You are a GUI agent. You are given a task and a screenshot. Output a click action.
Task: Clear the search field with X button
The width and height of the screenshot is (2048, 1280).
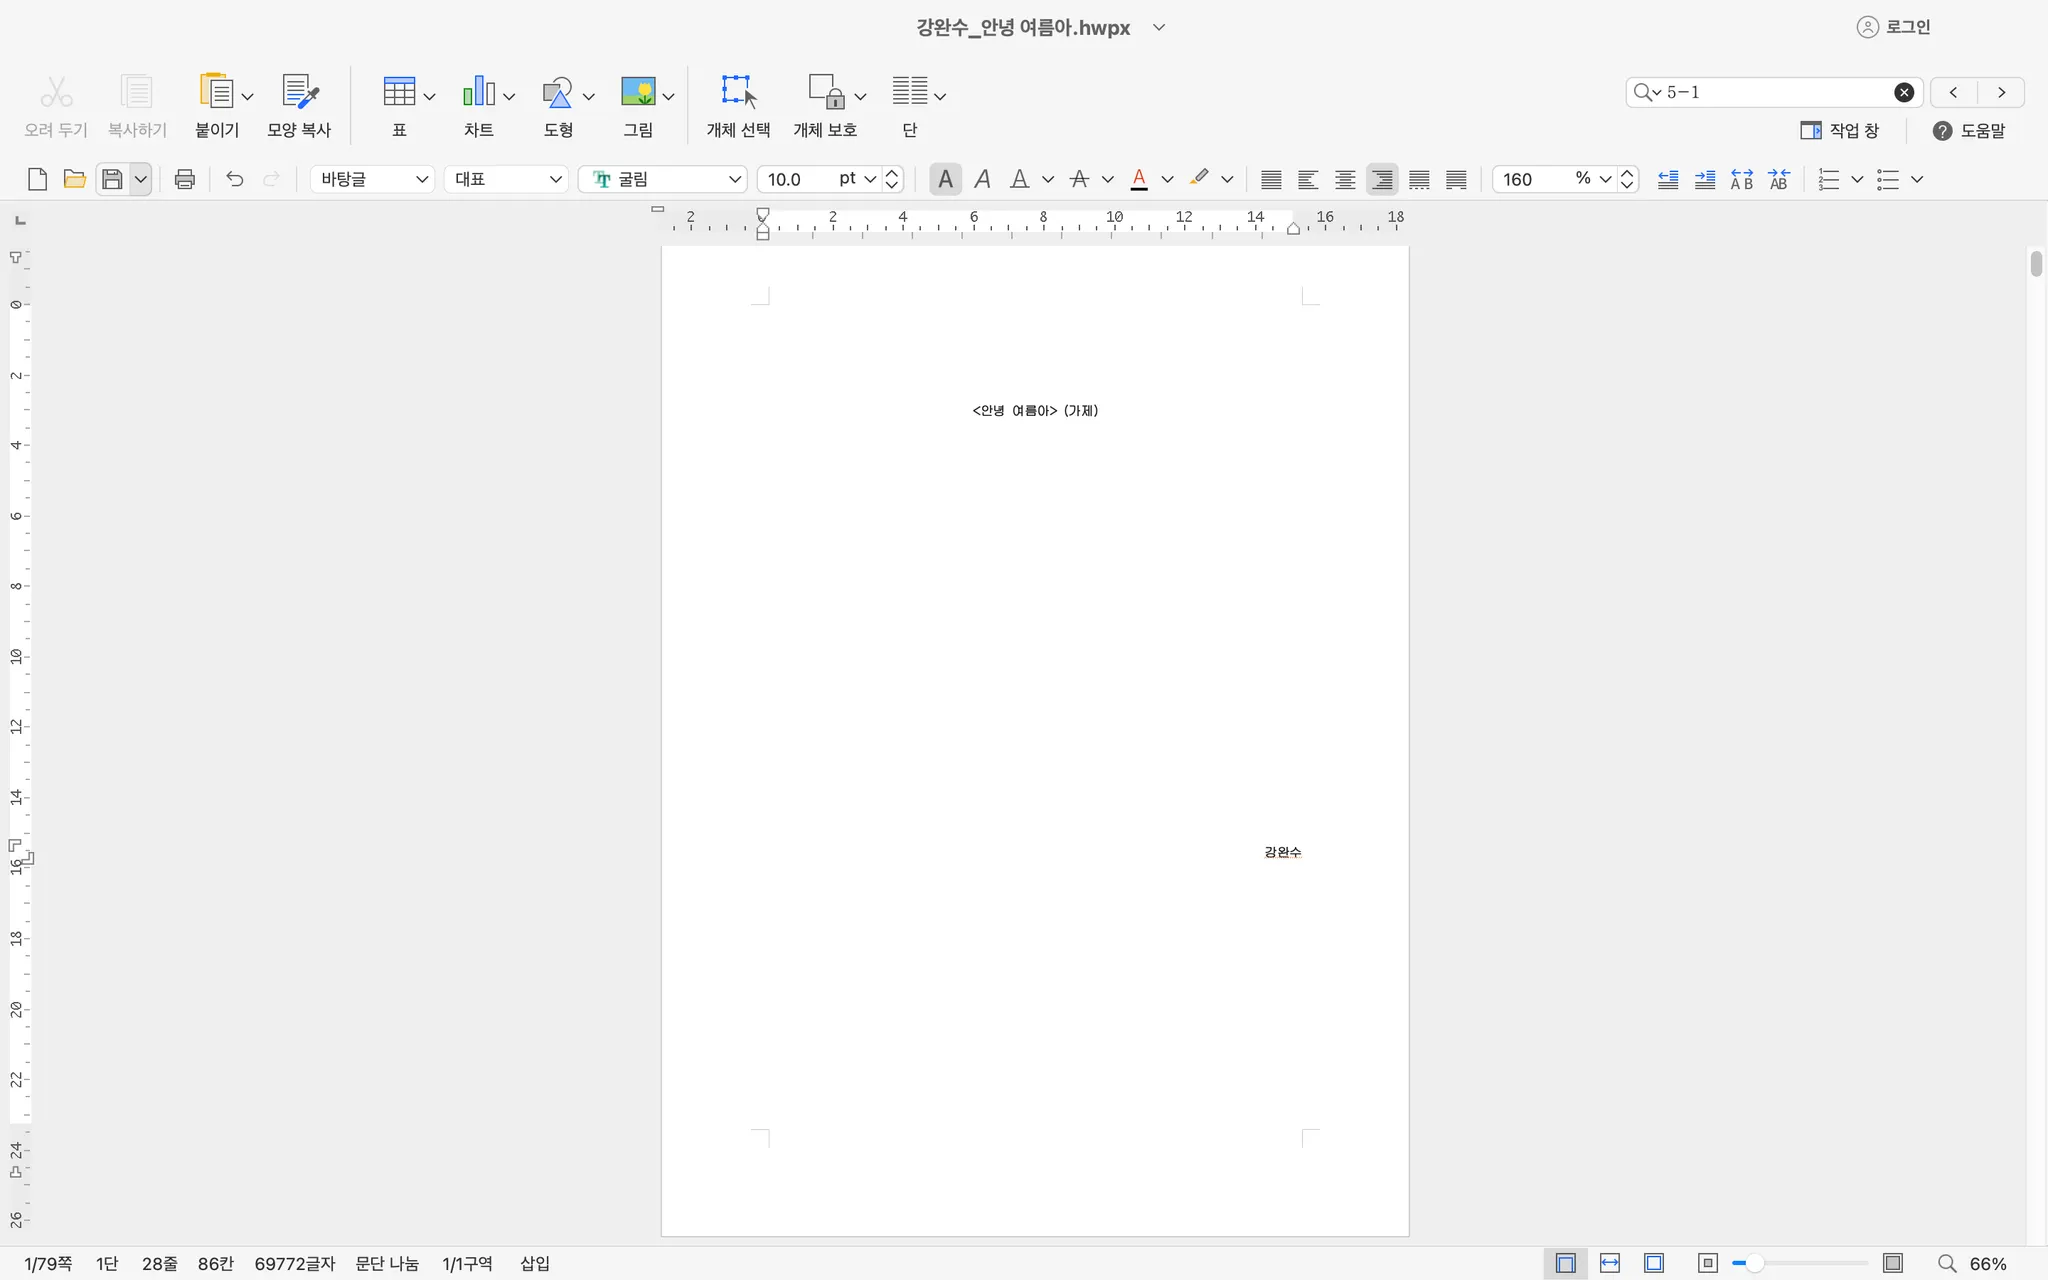coord(1904,92)
